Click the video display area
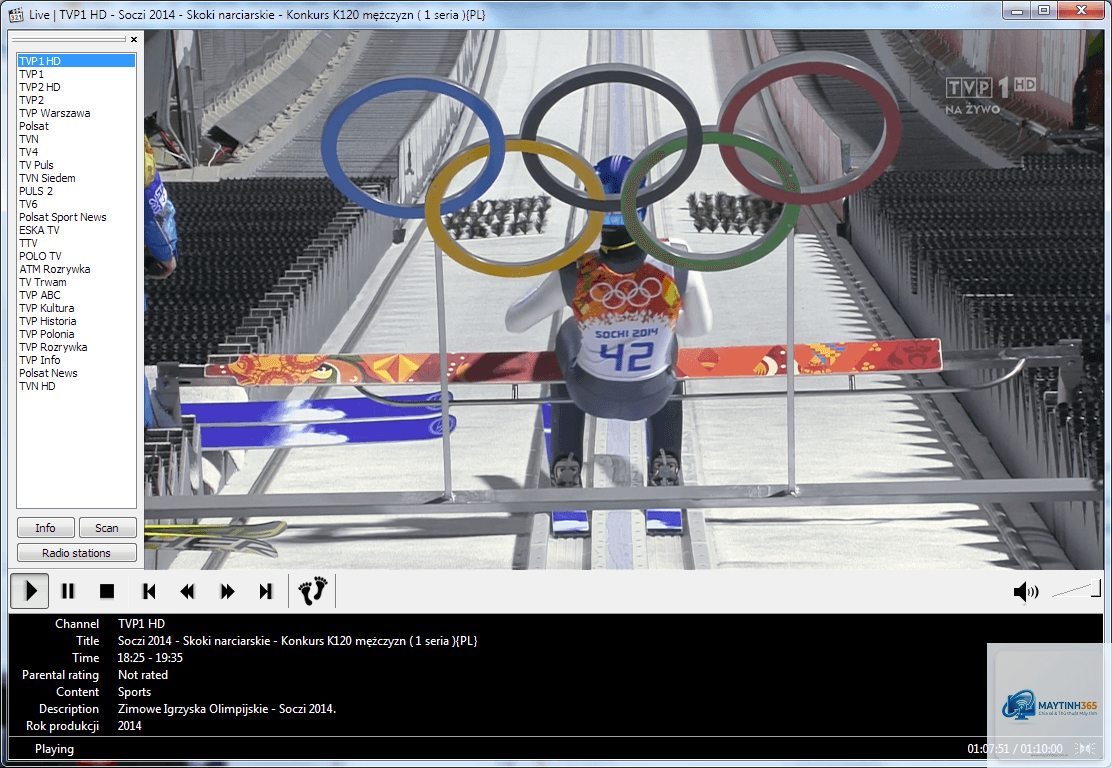The height and width of the screenshot is (768, 1112). (x=624, y=299)
